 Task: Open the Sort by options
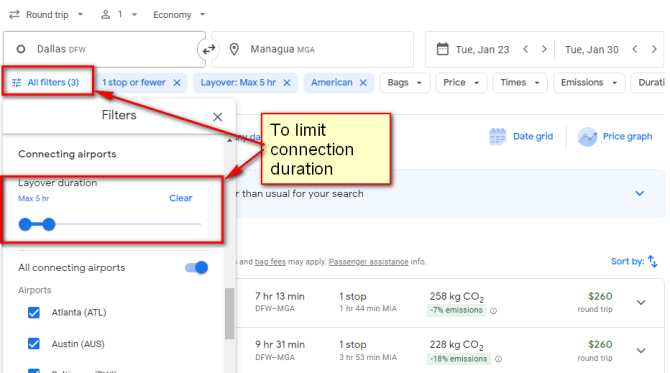pyautogui.click(x=634, y=261)
